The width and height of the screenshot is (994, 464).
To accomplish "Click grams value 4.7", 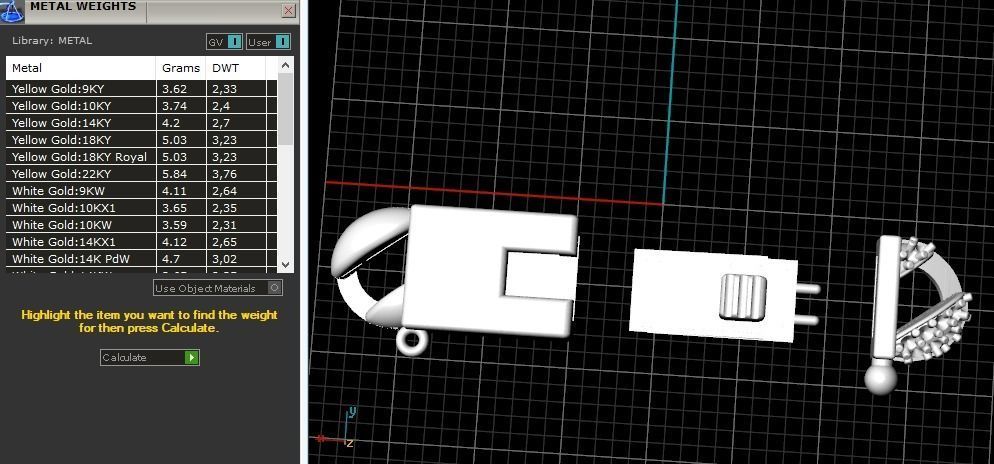I will 170,259.
